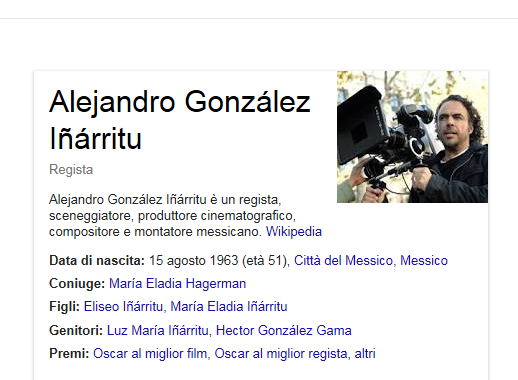Show more awards via altri link
Image resolution: width=518 pixels, height=380 pixels.
[365, 354]
